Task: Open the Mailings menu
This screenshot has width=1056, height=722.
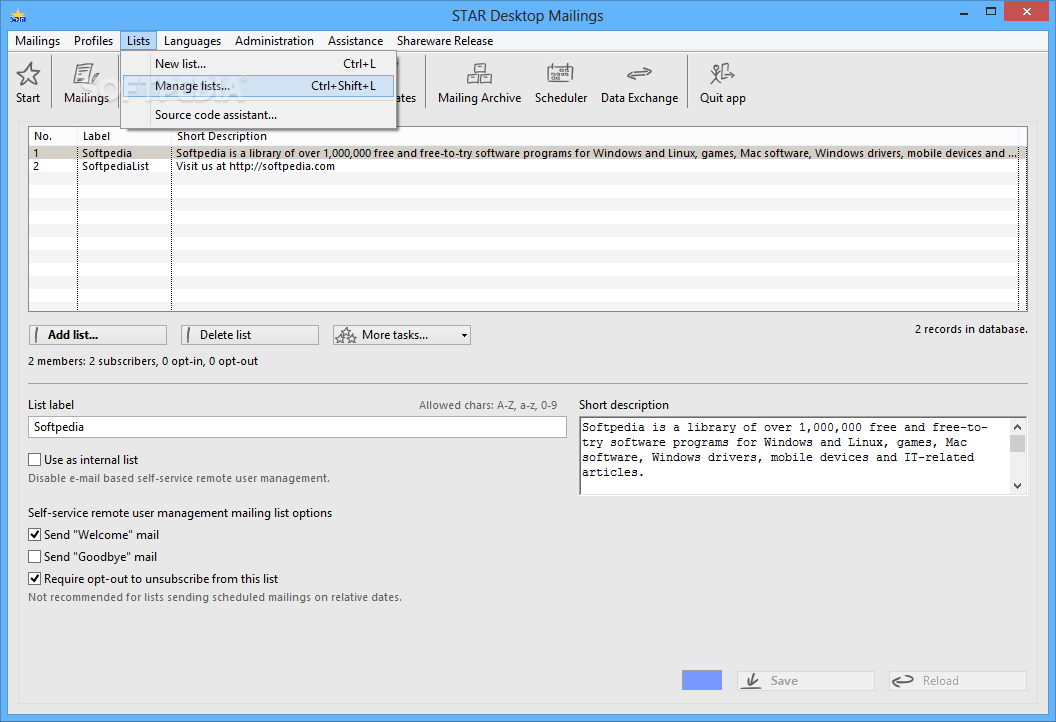Action: pos(38,41)
